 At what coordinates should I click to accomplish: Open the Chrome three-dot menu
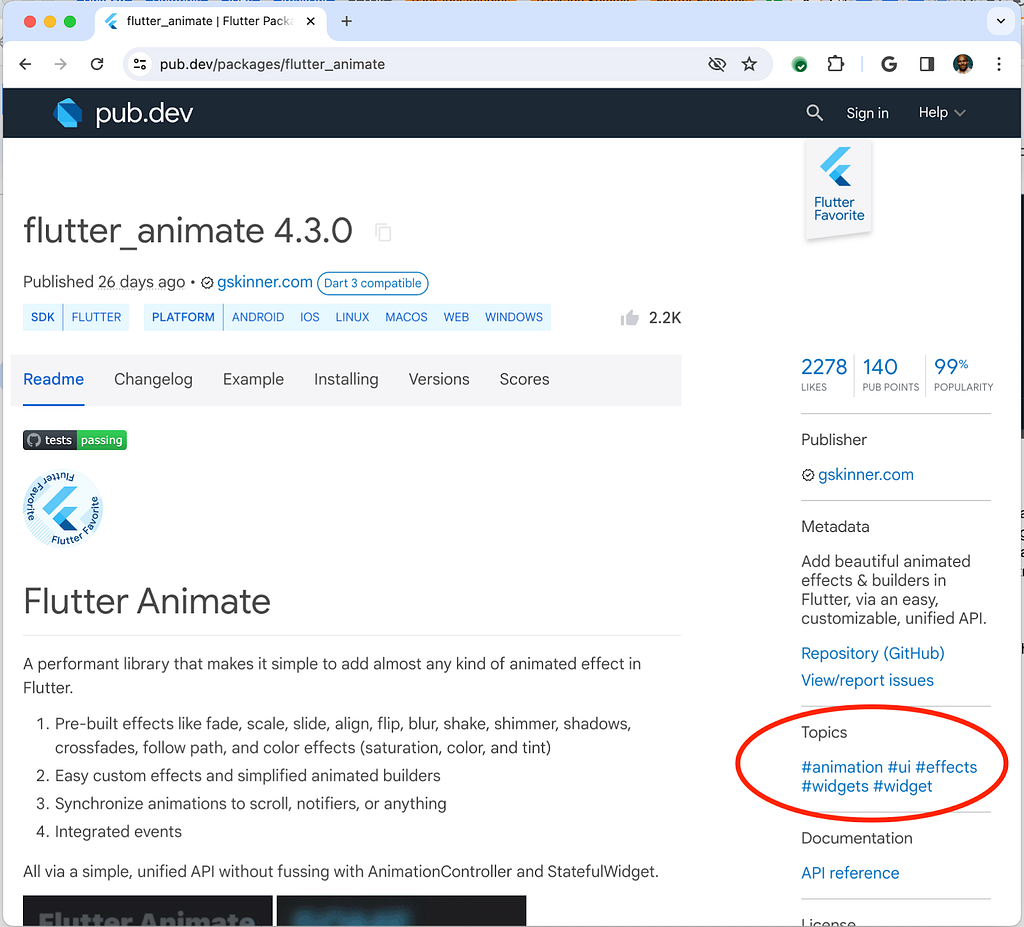999,64
